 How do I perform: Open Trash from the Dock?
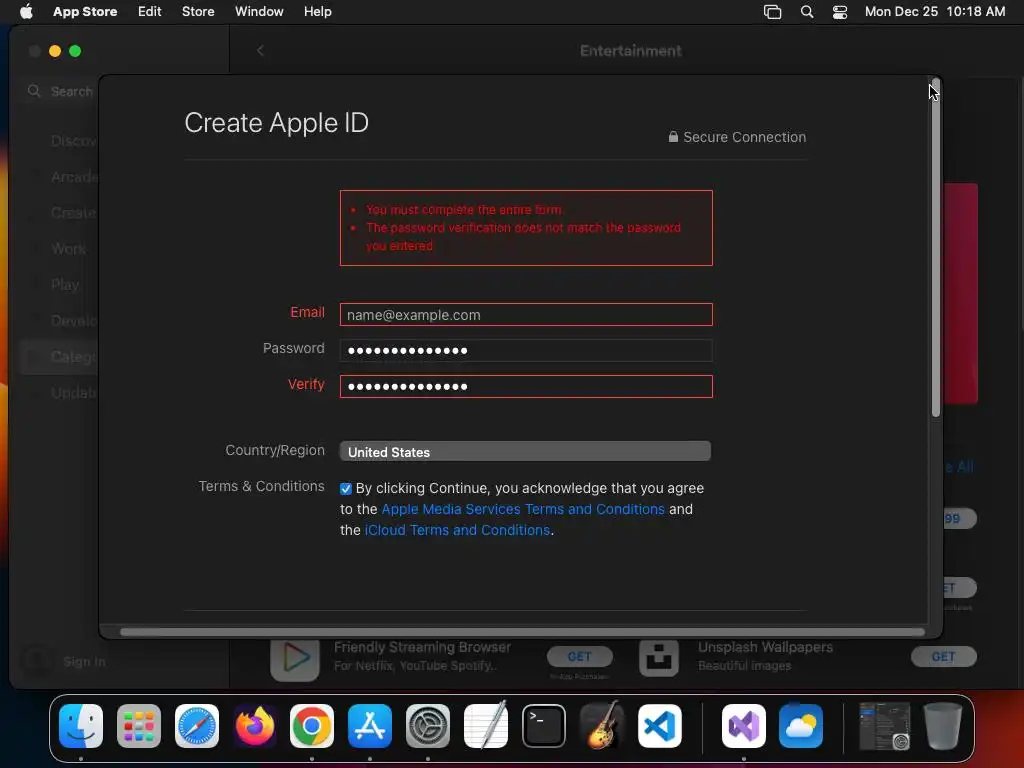[x=943, y=726]
